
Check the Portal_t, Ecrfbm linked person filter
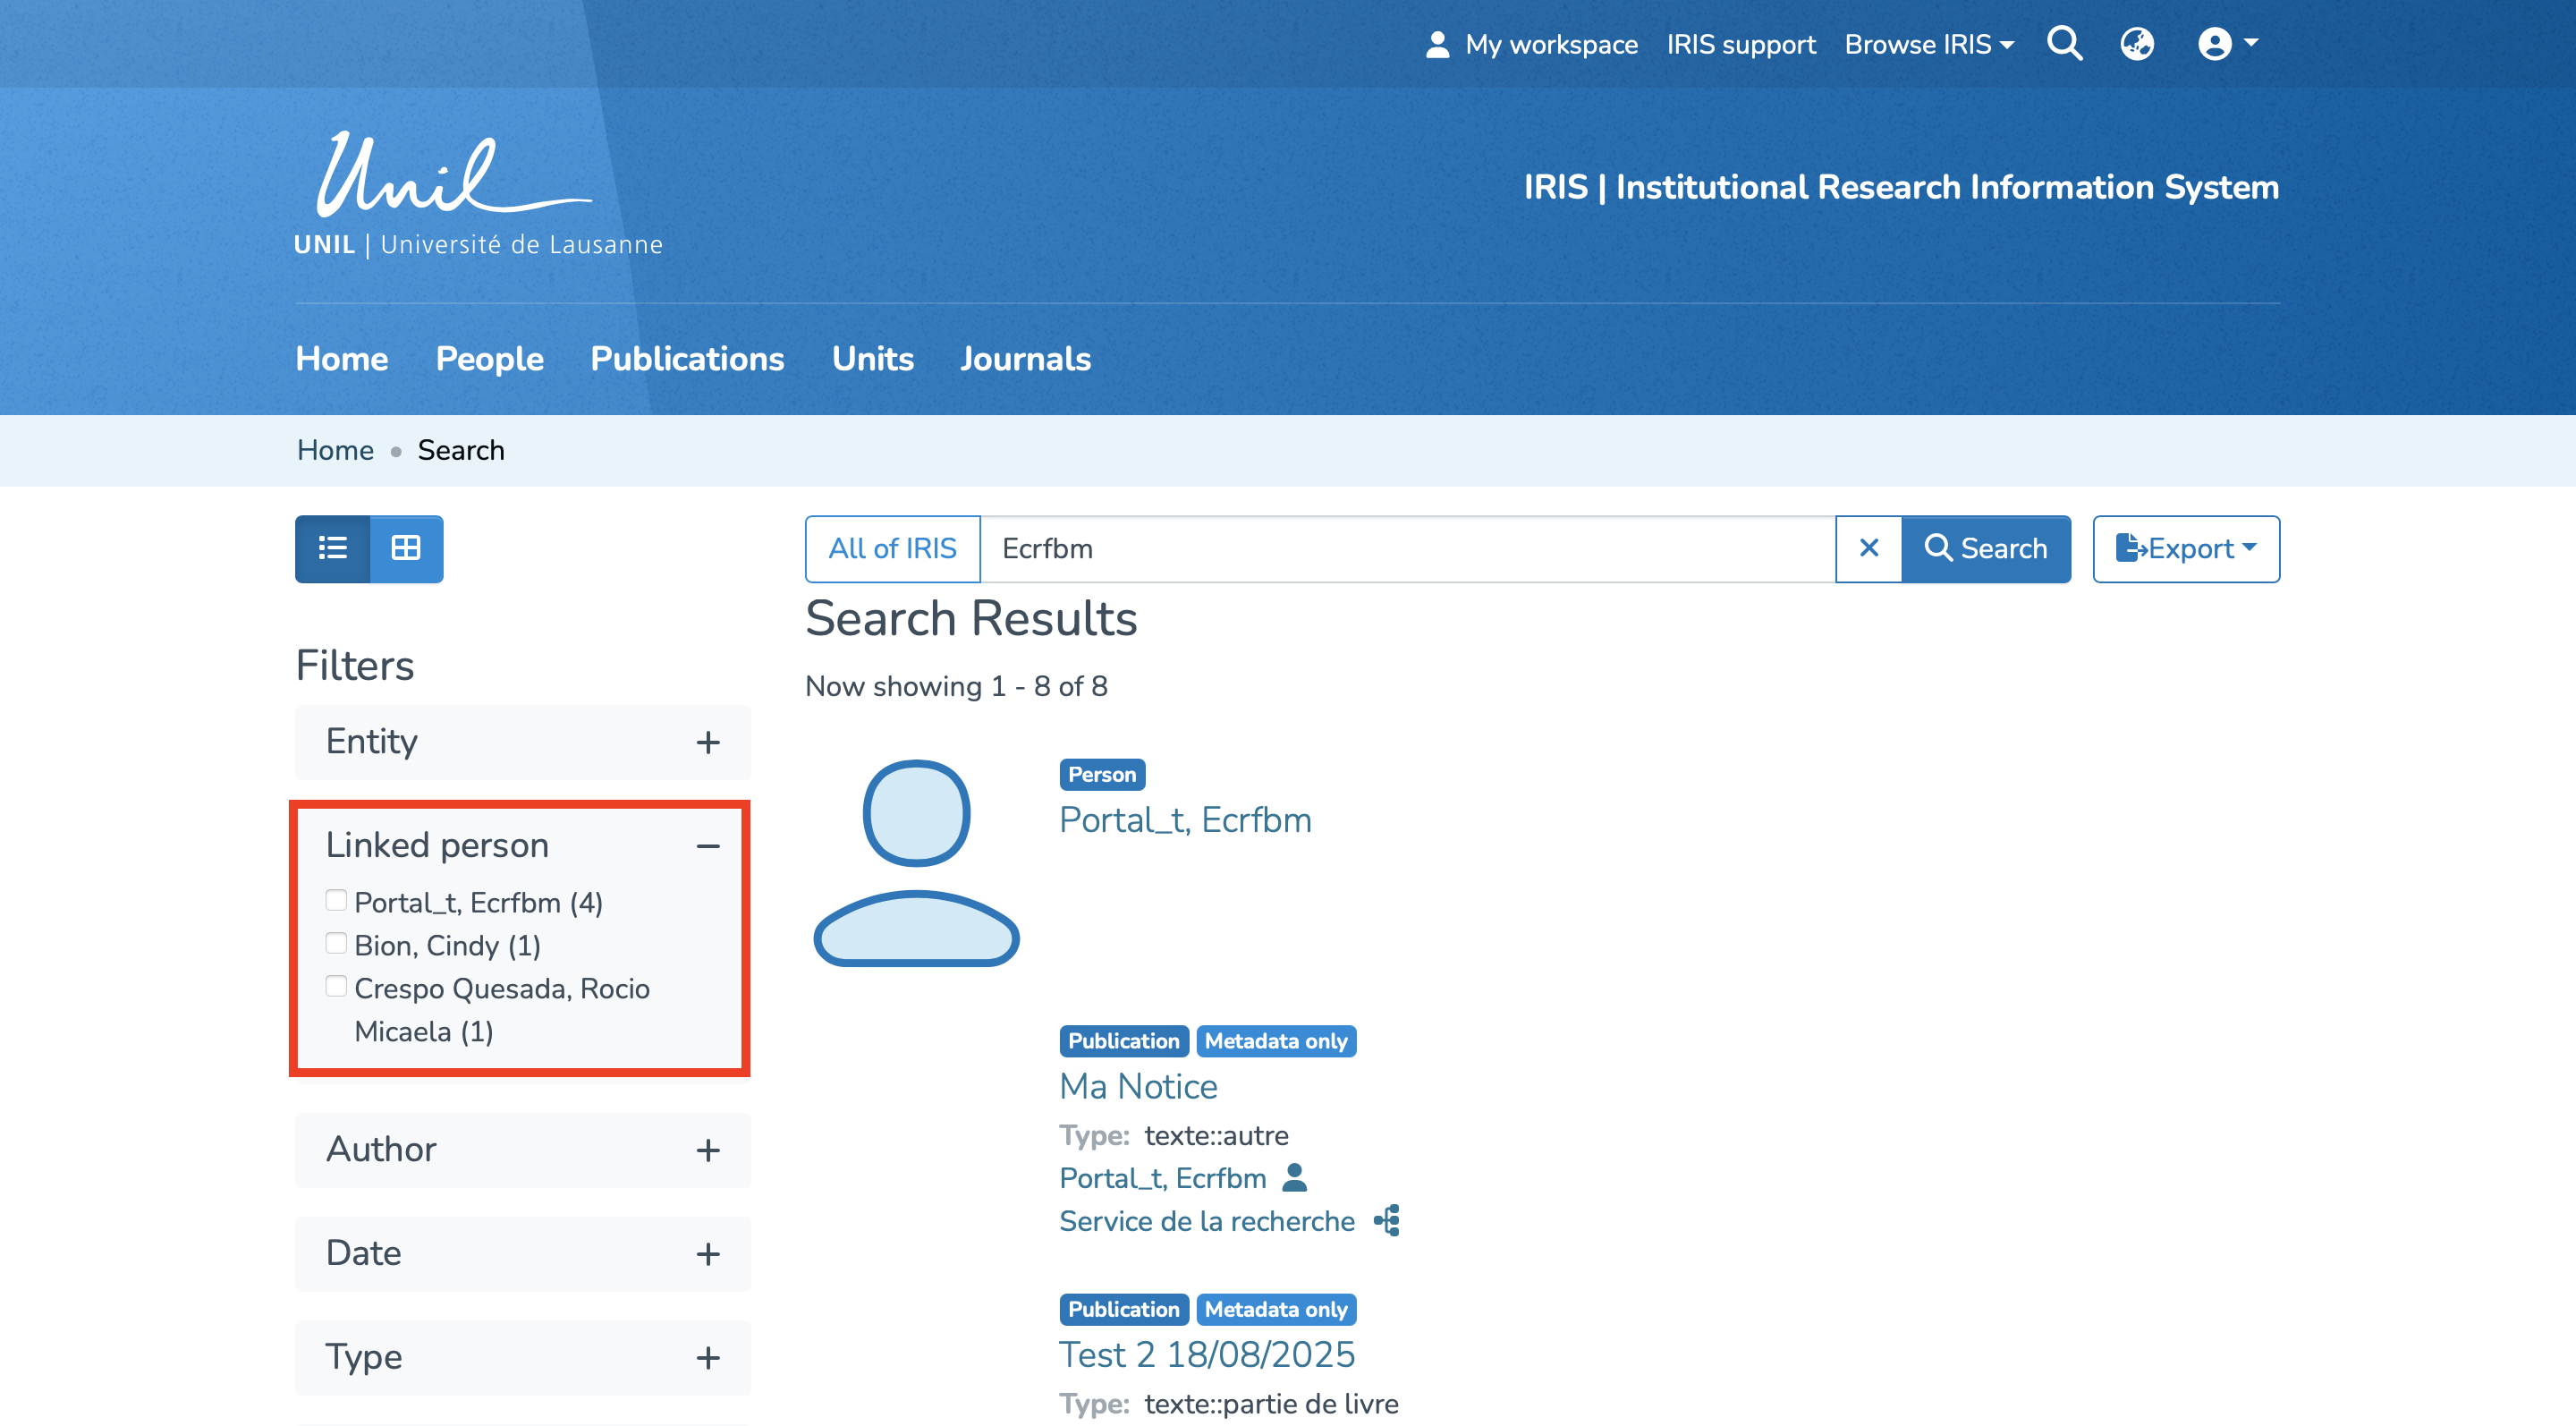tap(336, 901)
